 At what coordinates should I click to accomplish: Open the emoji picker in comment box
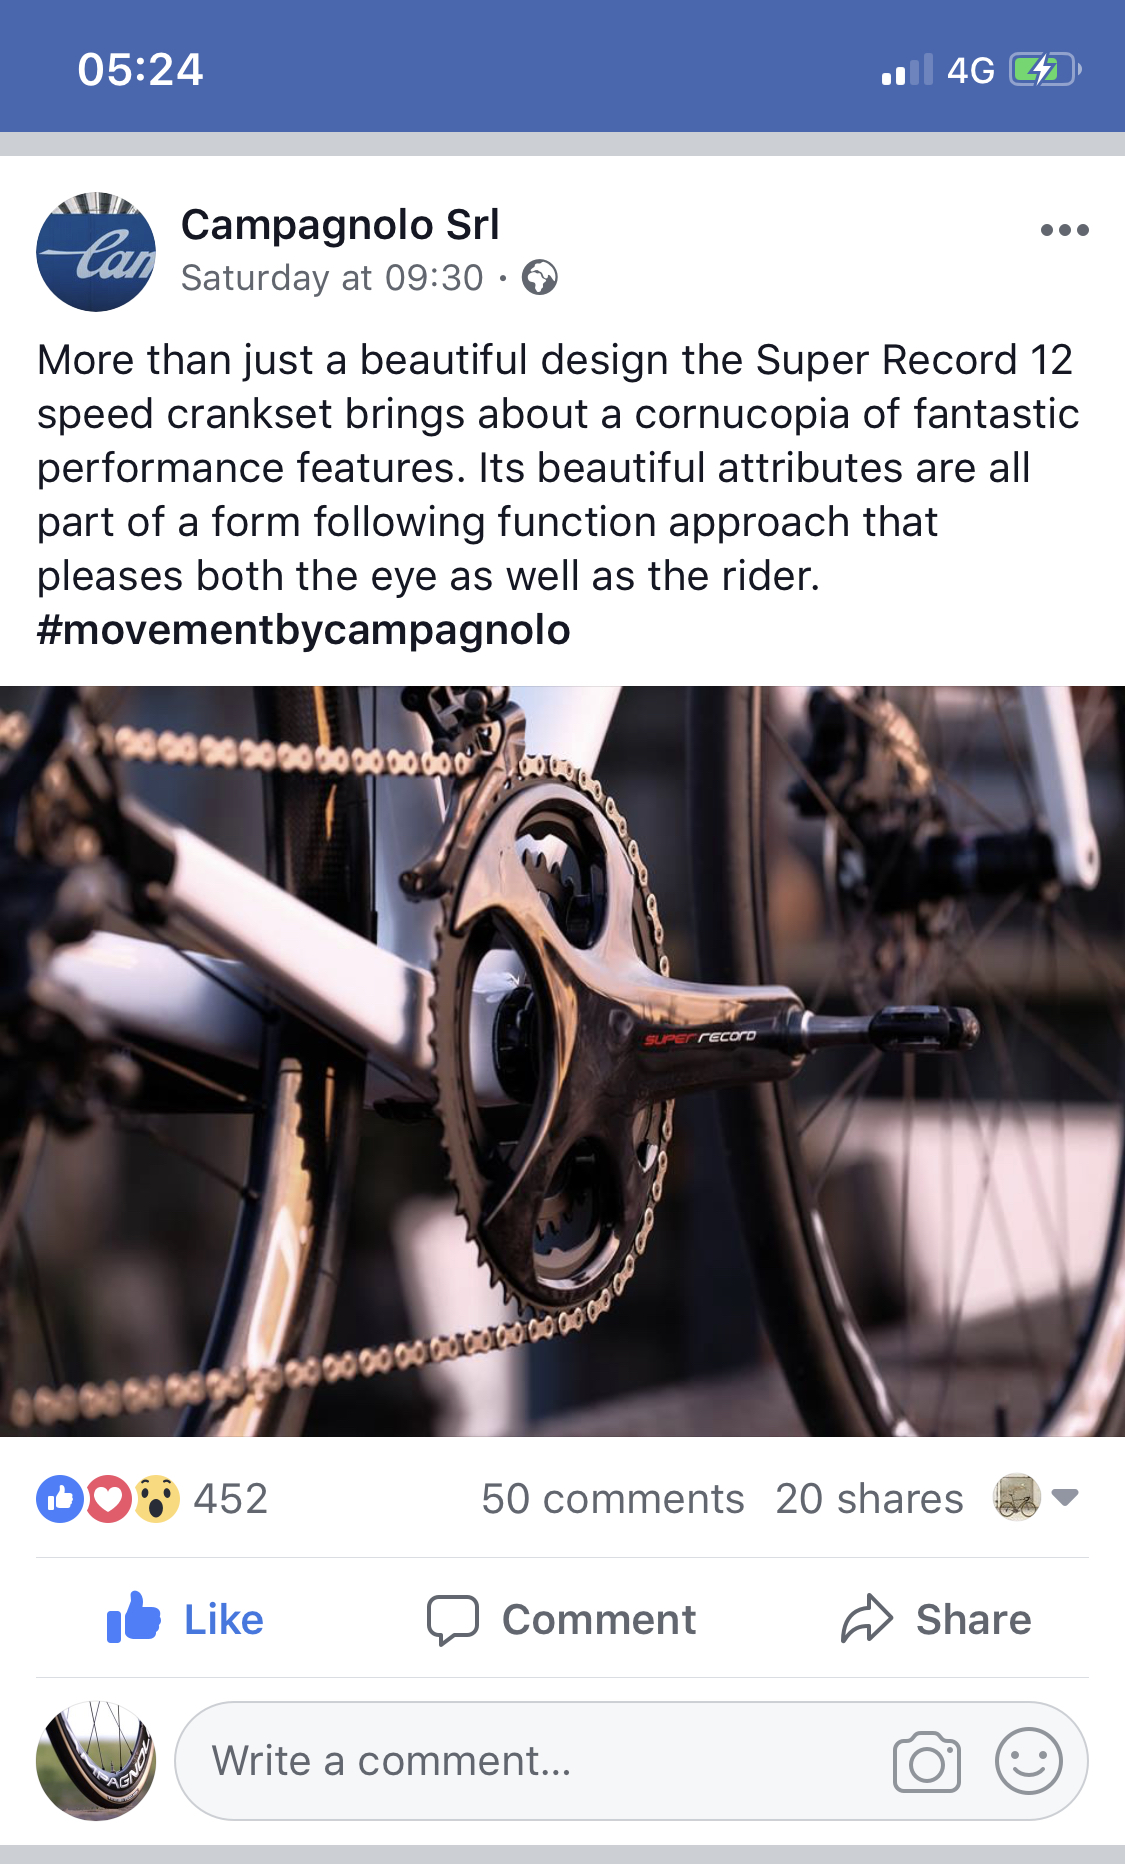point(1028,1762)
